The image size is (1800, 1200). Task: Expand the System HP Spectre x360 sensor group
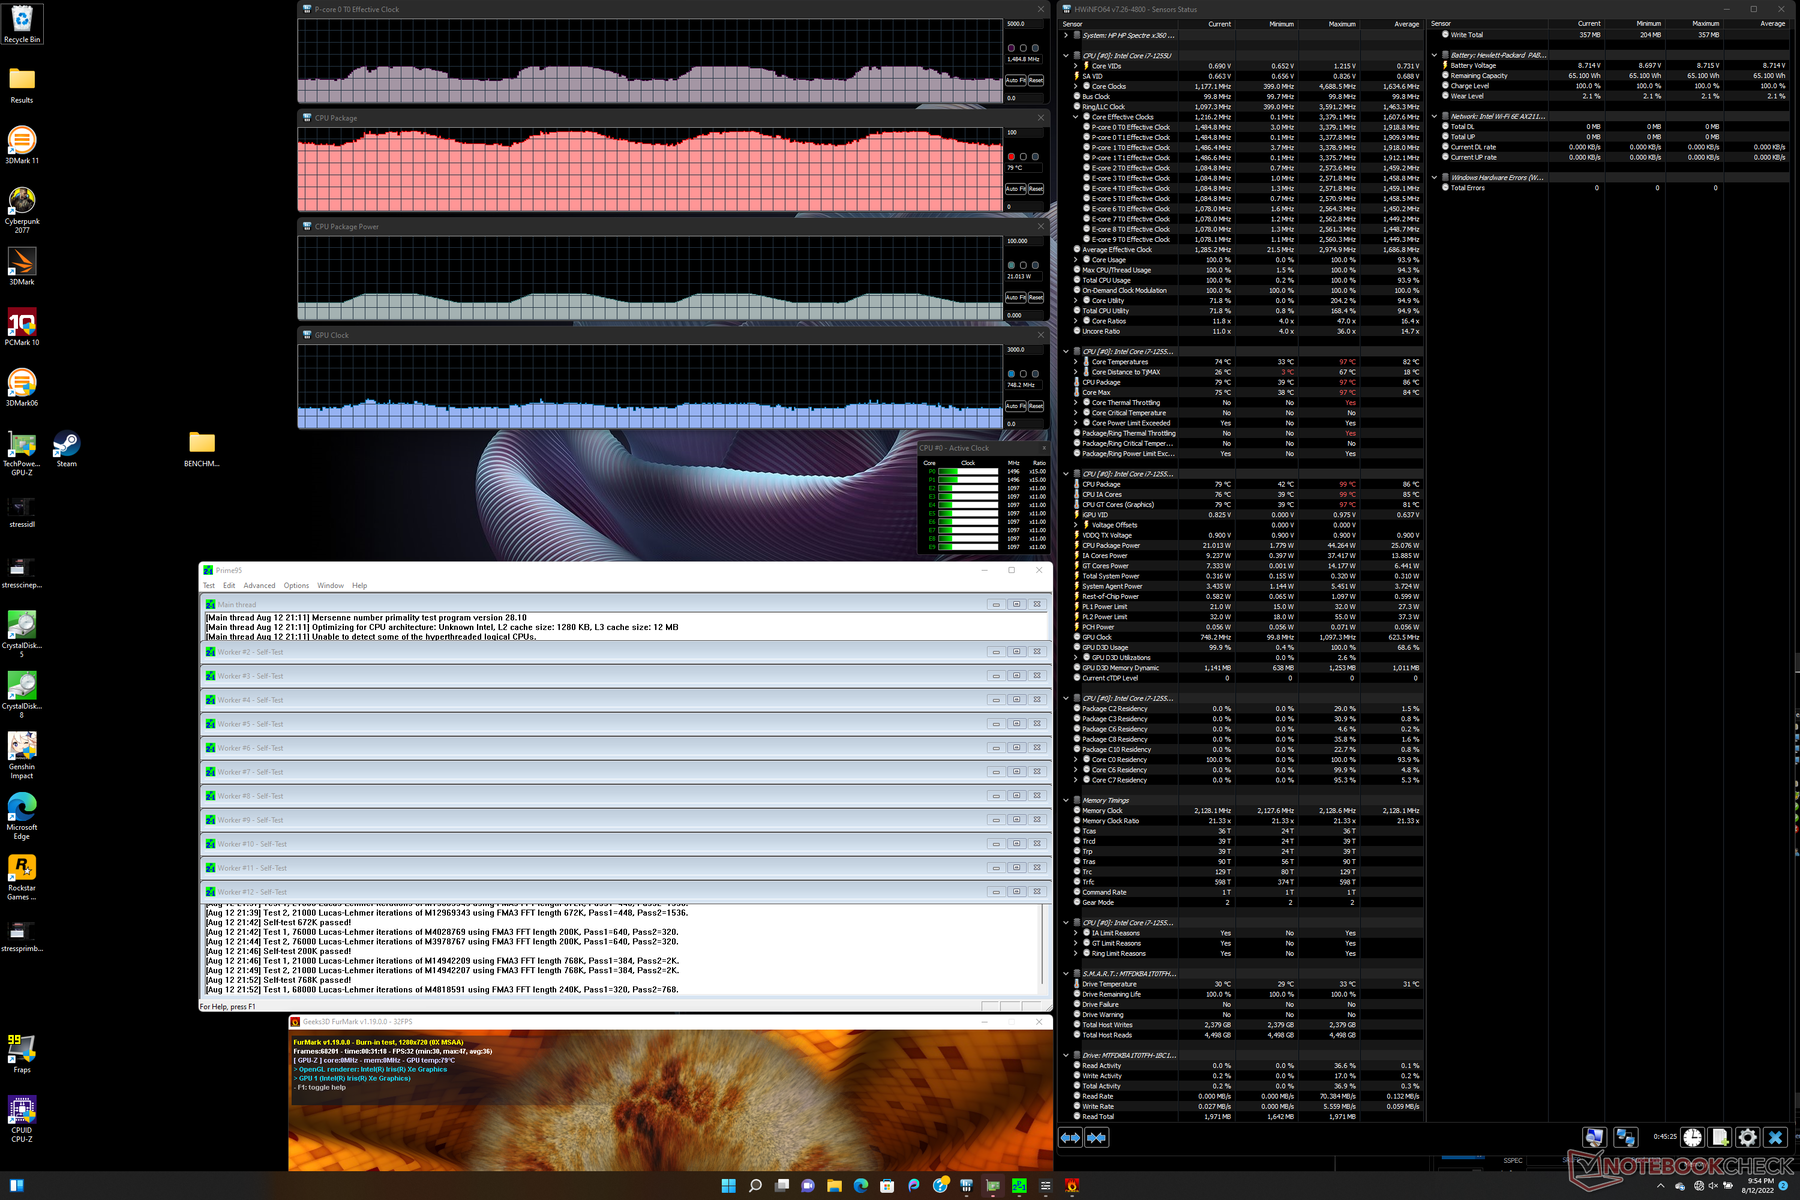(1066, 35)
